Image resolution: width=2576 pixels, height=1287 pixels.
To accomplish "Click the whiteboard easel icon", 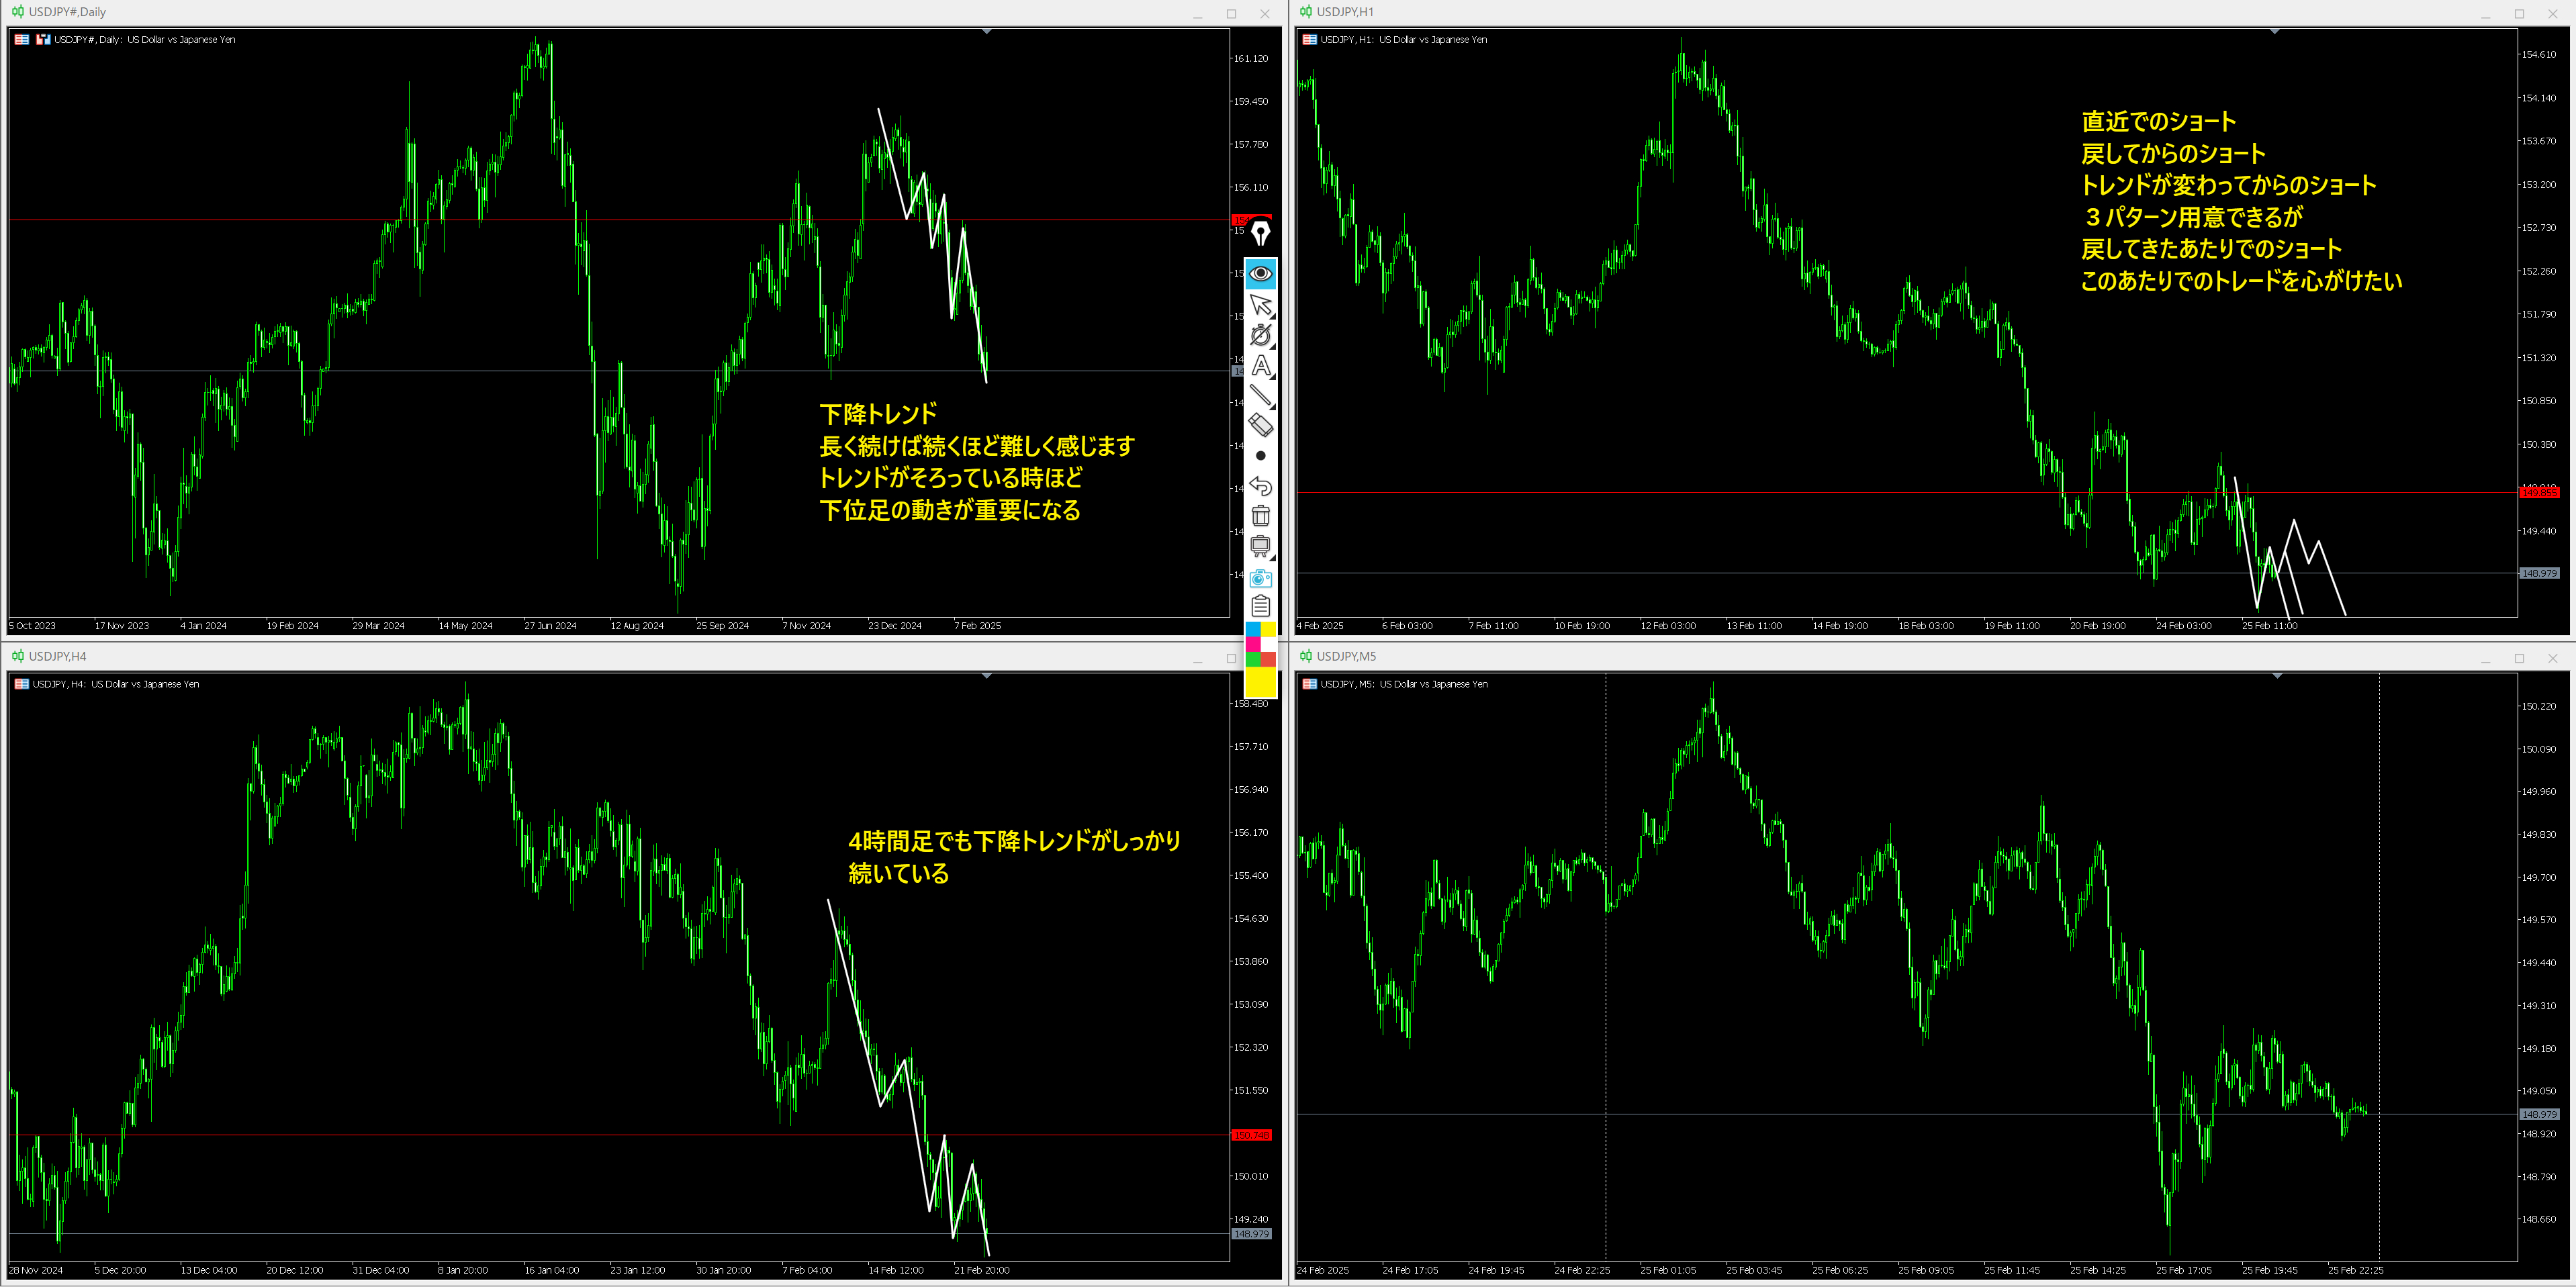I will click(x=1260, y=546).
